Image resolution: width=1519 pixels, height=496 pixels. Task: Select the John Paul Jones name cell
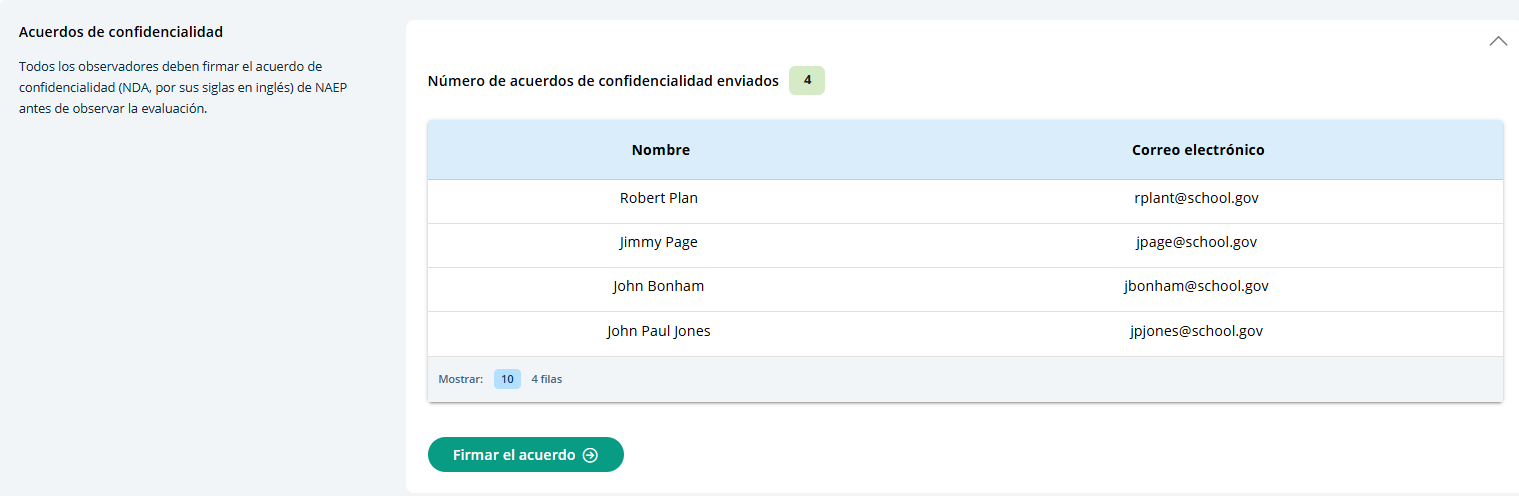tap(659, 330)
